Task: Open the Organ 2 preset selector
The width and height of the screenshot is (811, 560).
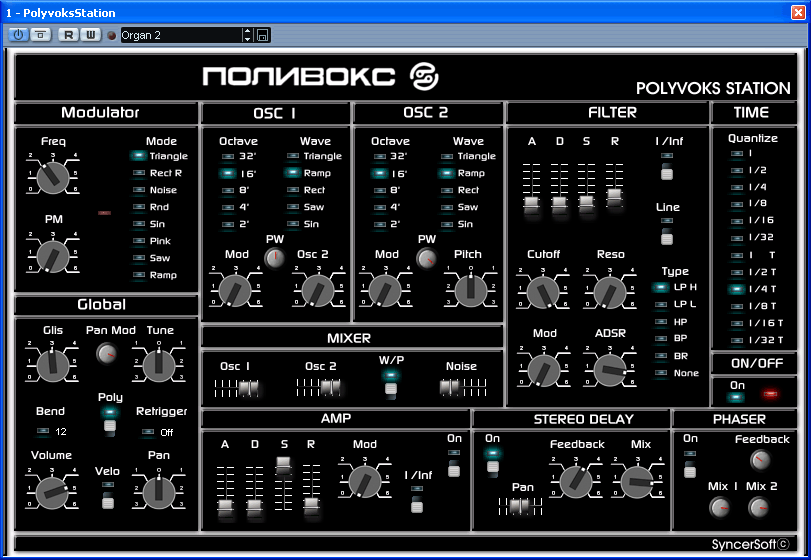Action: pos(181,35)
